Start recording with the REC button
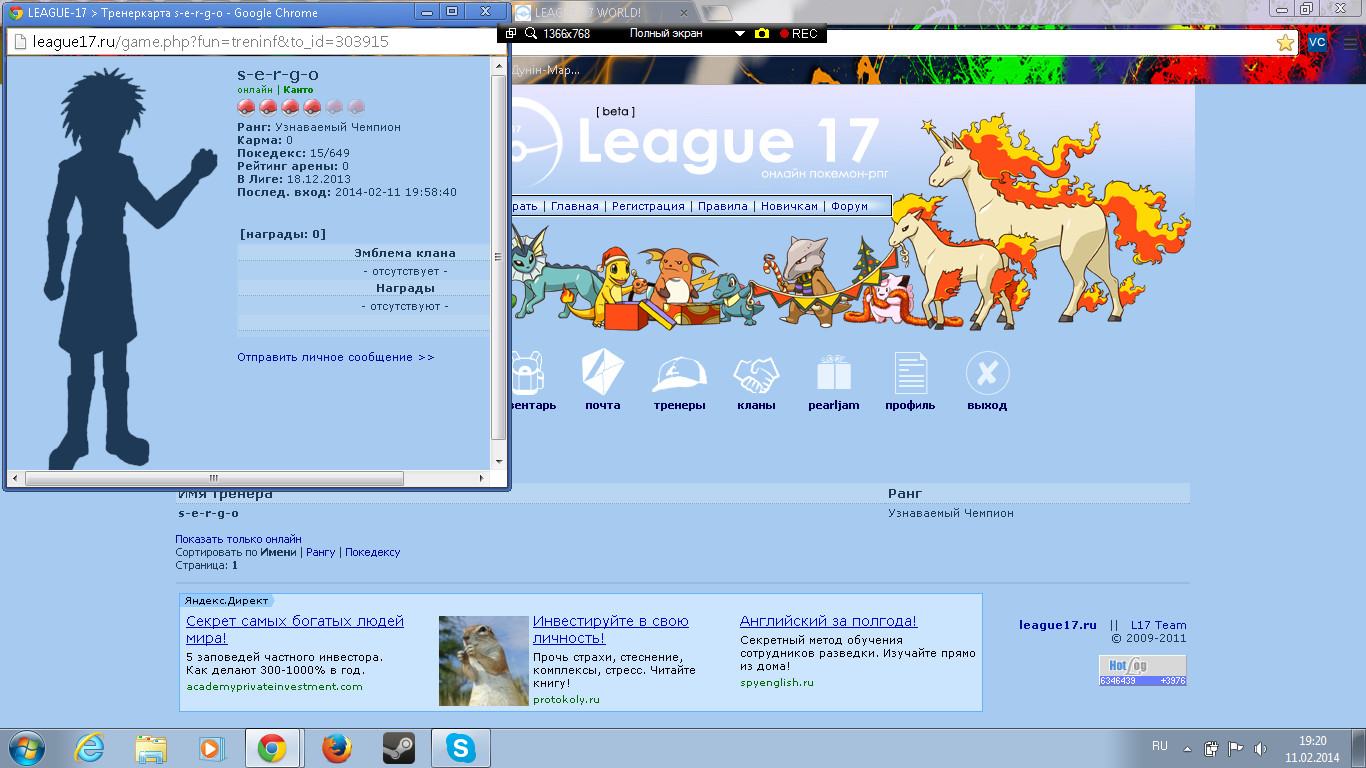 798,33
